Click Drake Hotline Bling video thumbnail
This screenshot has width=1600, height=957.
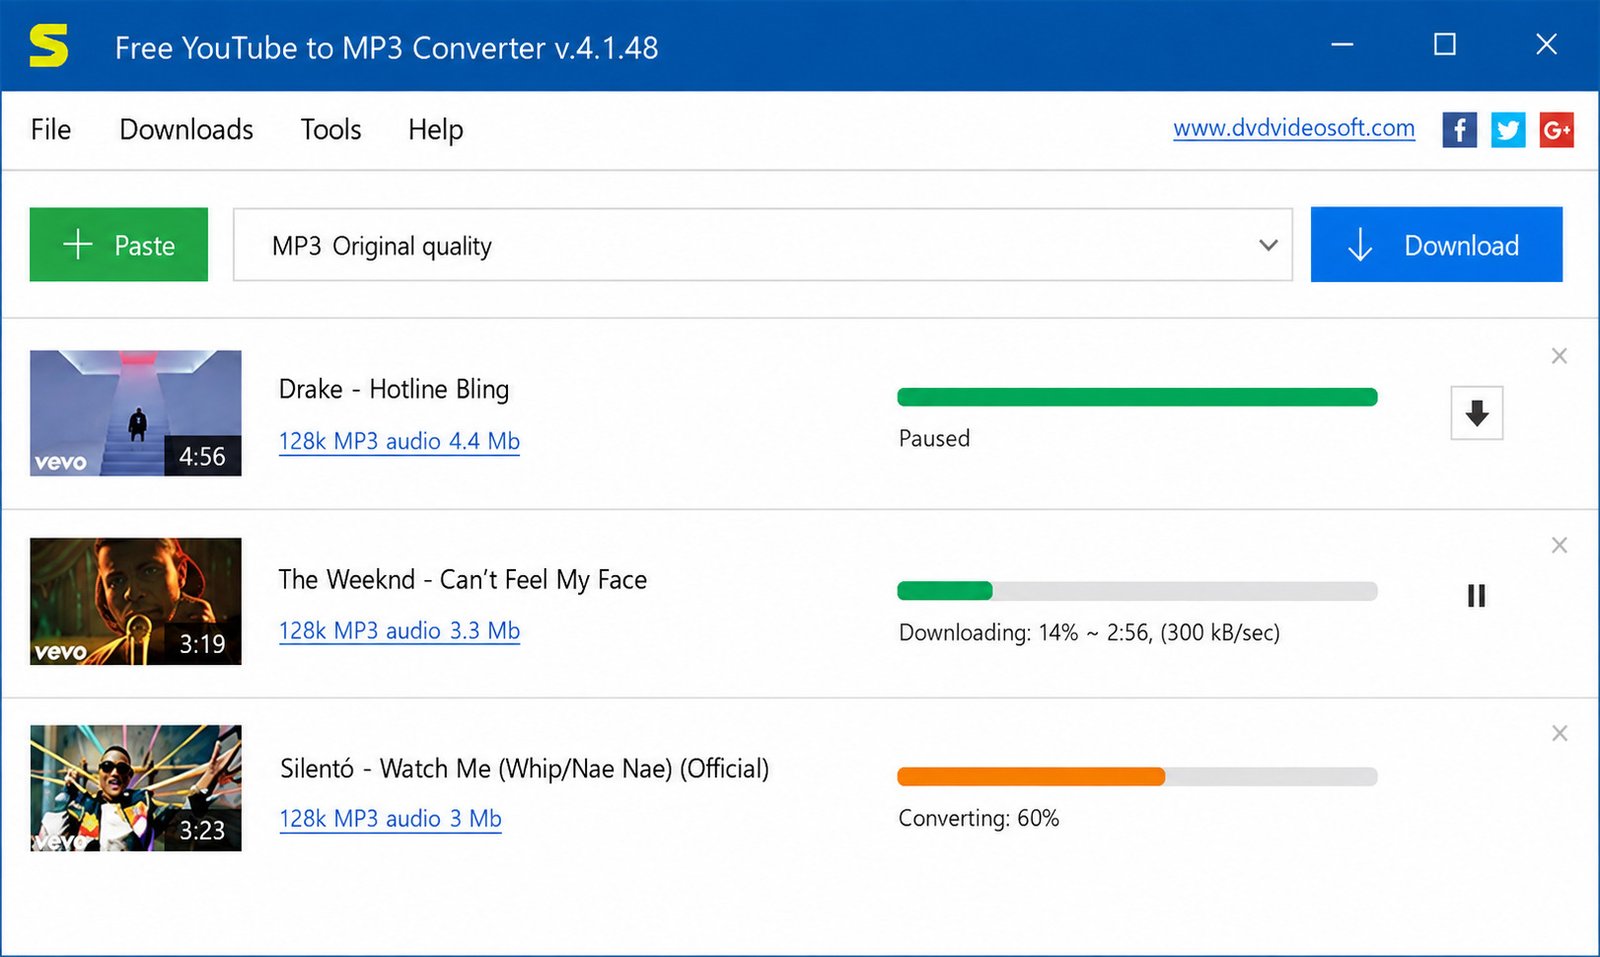136,413
